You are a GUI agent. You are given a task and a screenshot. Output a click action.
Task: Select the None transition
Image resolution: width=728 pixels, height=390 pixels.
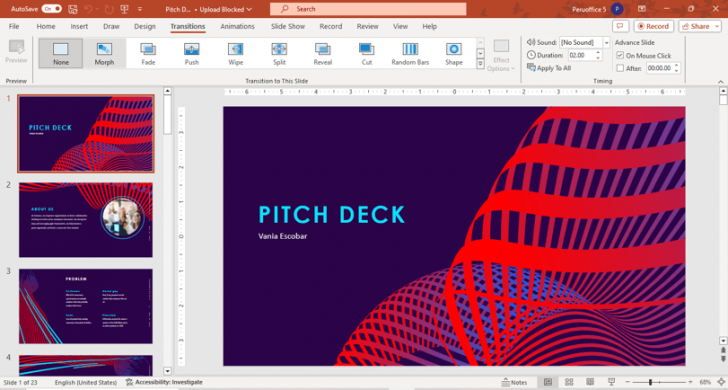[61, 53]
